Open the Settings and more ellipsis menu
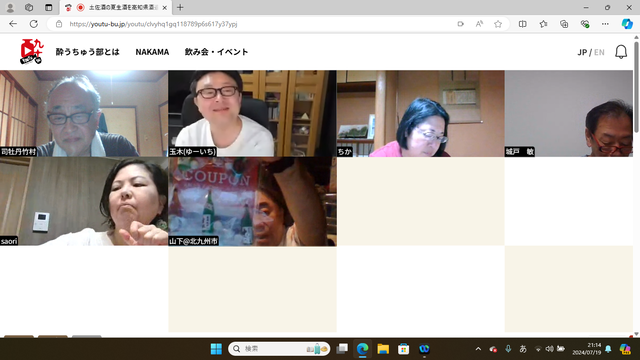The width and height of the screenshot is (640, 360). 605,24
